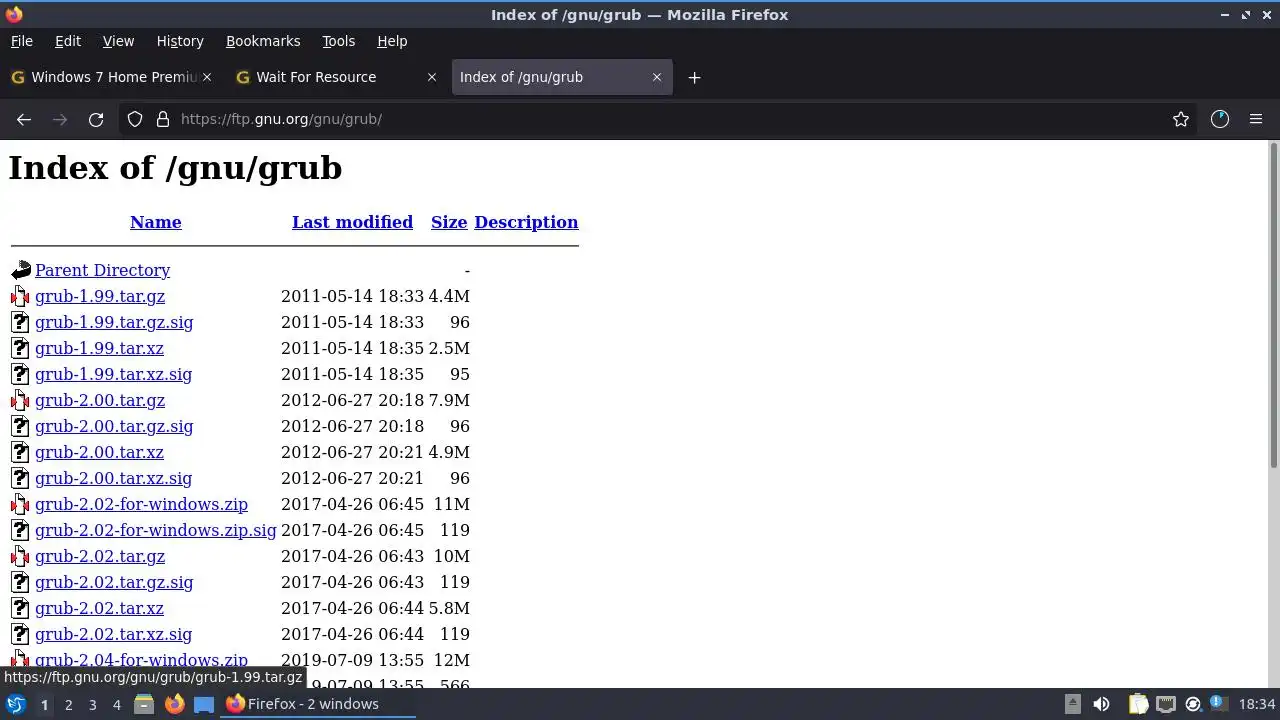
Task: Click the shield tracking protection icon
Action: [135, 119]
